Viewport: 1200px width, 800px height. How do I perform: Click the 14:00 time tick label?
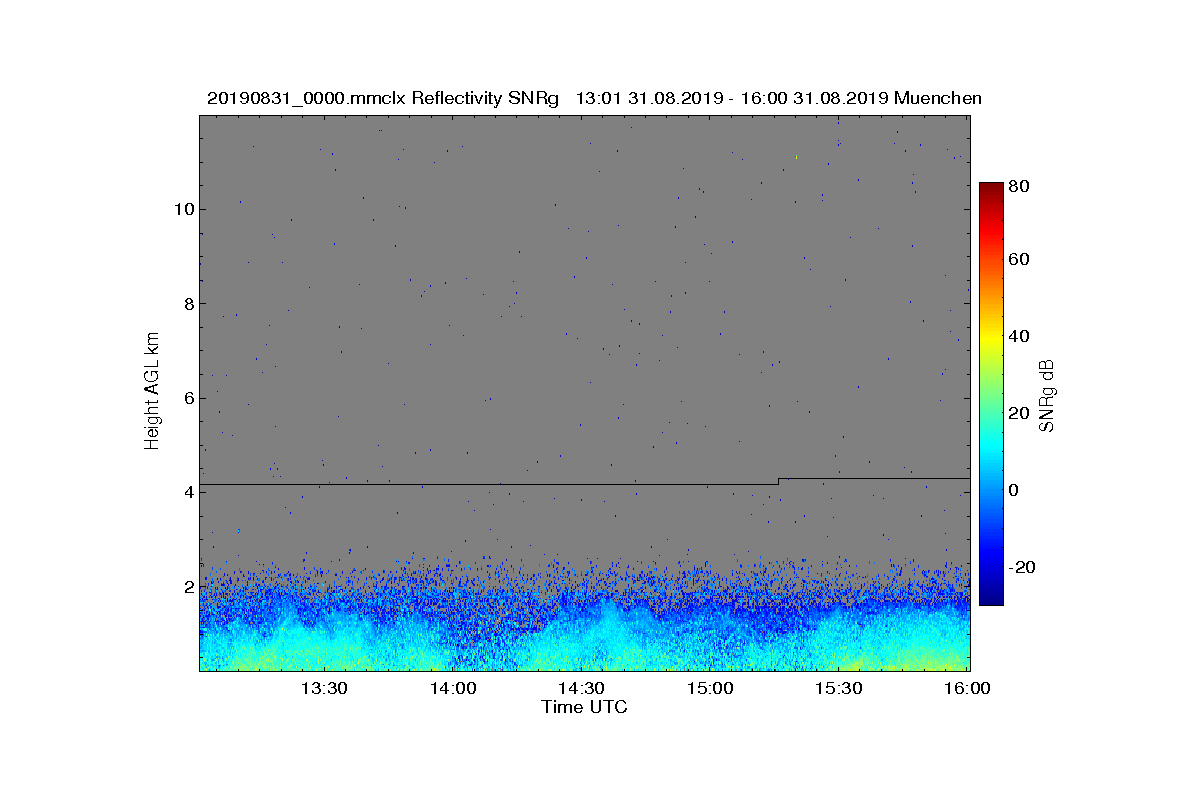tap(453, 688)
